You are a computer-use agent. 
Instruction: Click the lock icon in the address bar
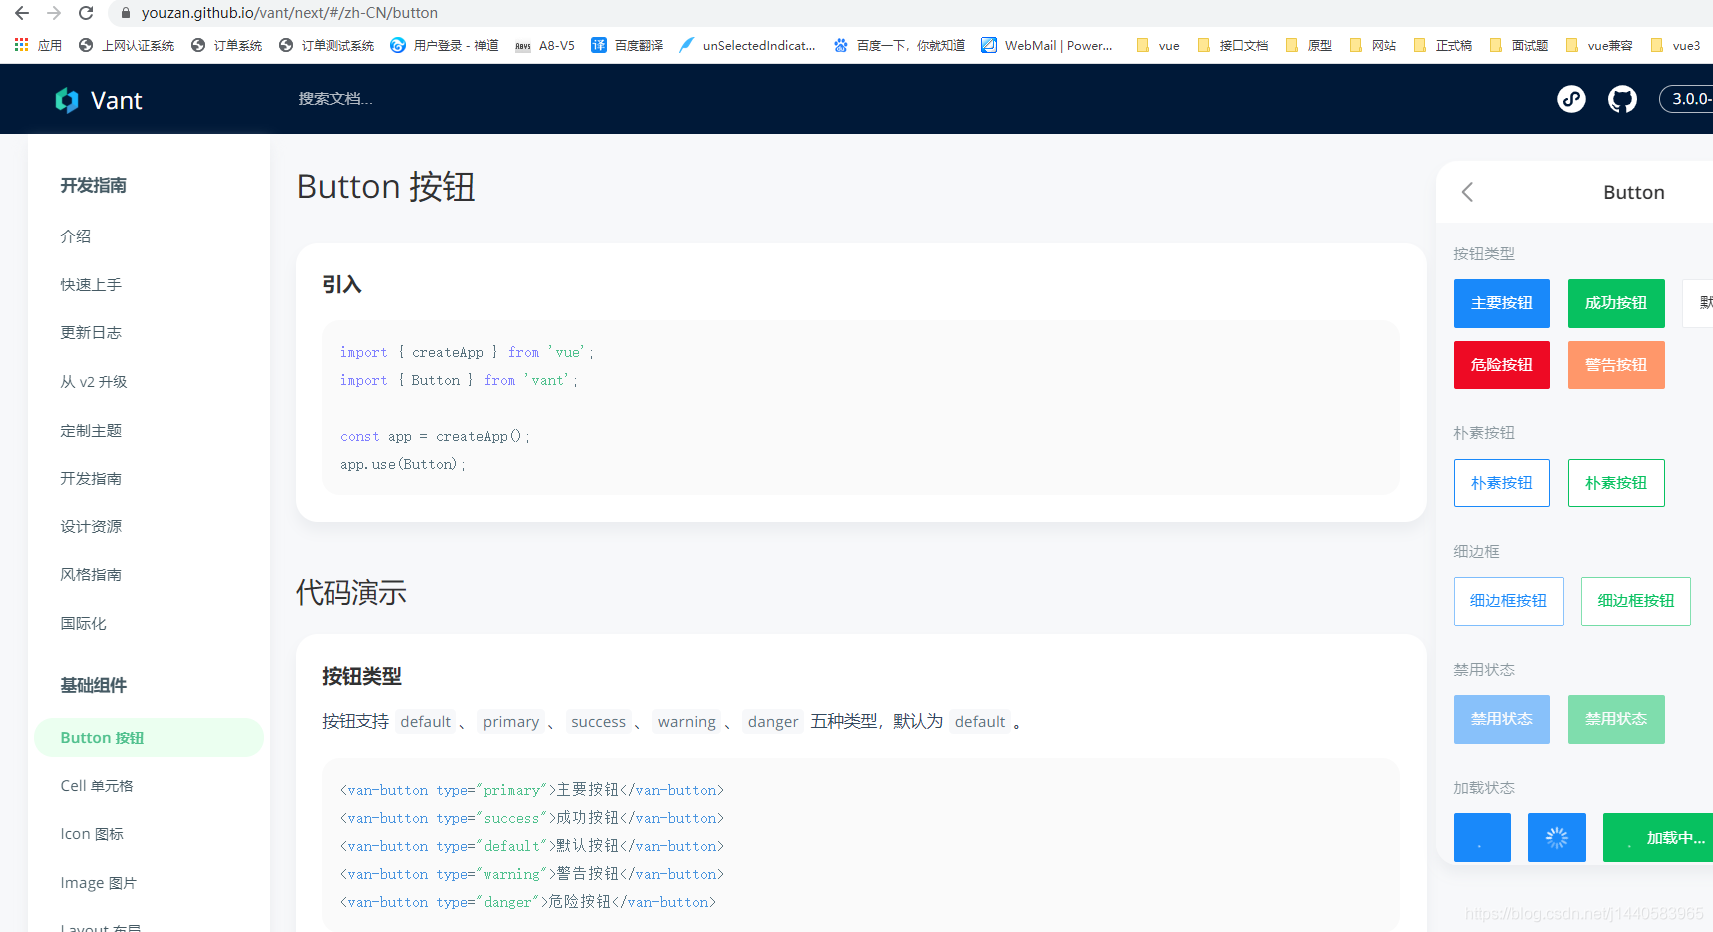(126, 13)
